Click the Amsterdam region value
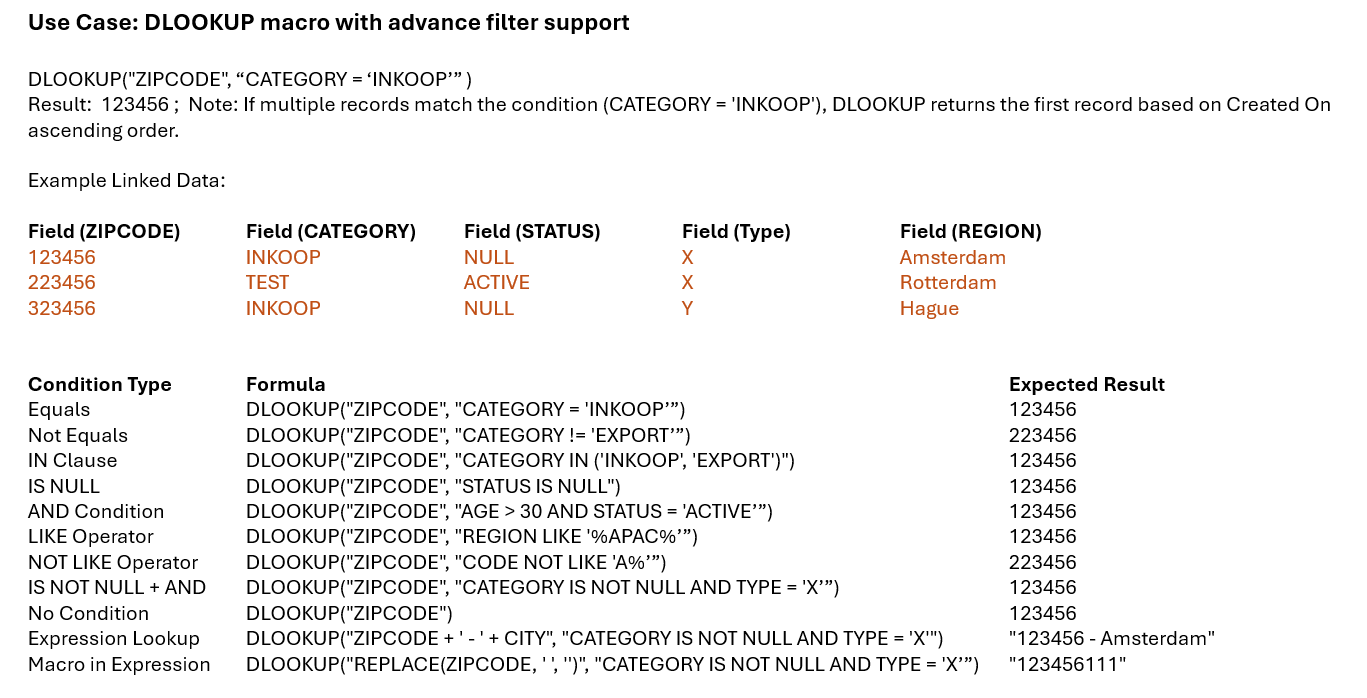The image size is (1367, 698). click(952, 257)
